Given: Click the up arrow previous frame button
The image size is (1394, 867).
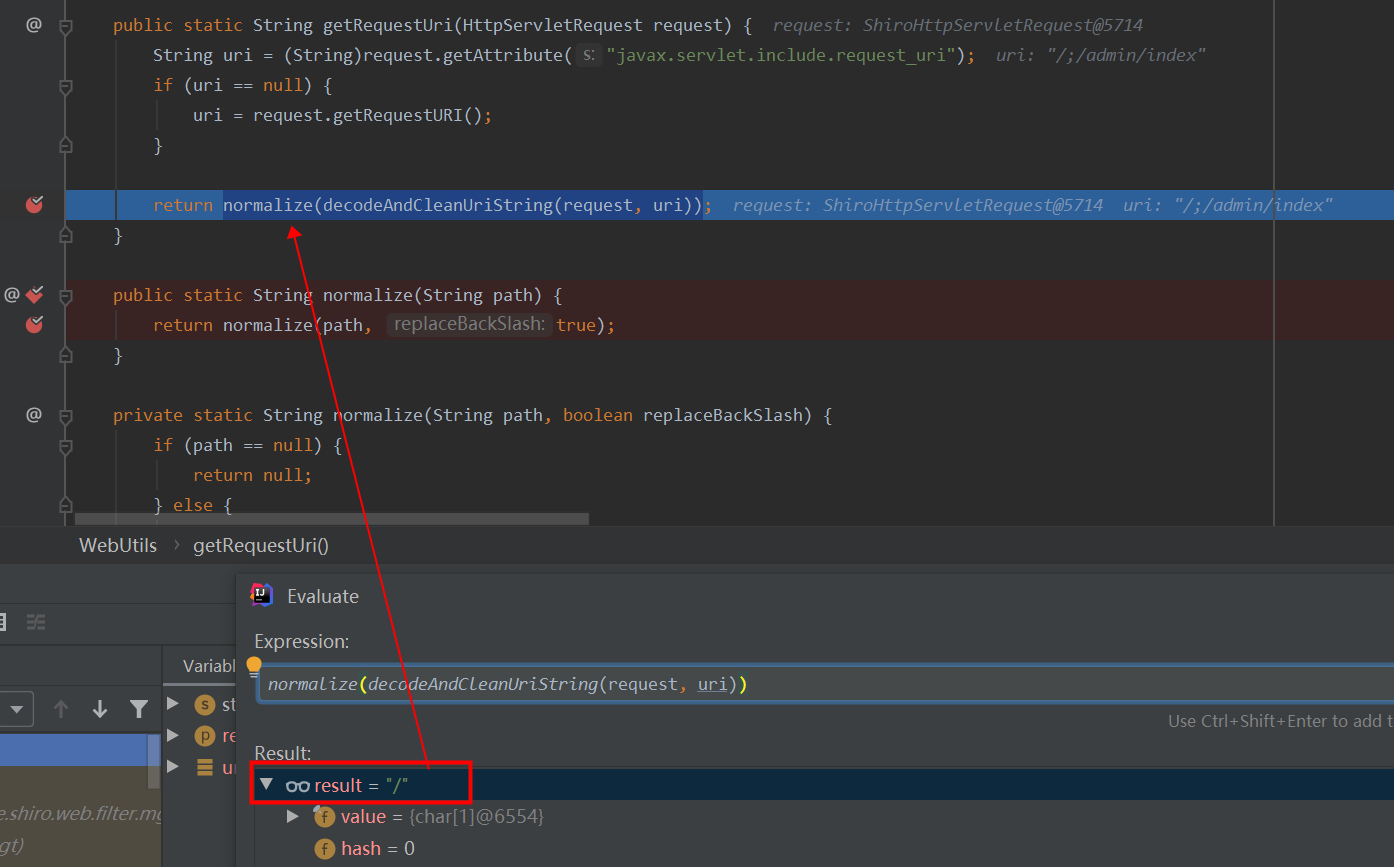Looking at the screenshot, I should pos(61,709).
